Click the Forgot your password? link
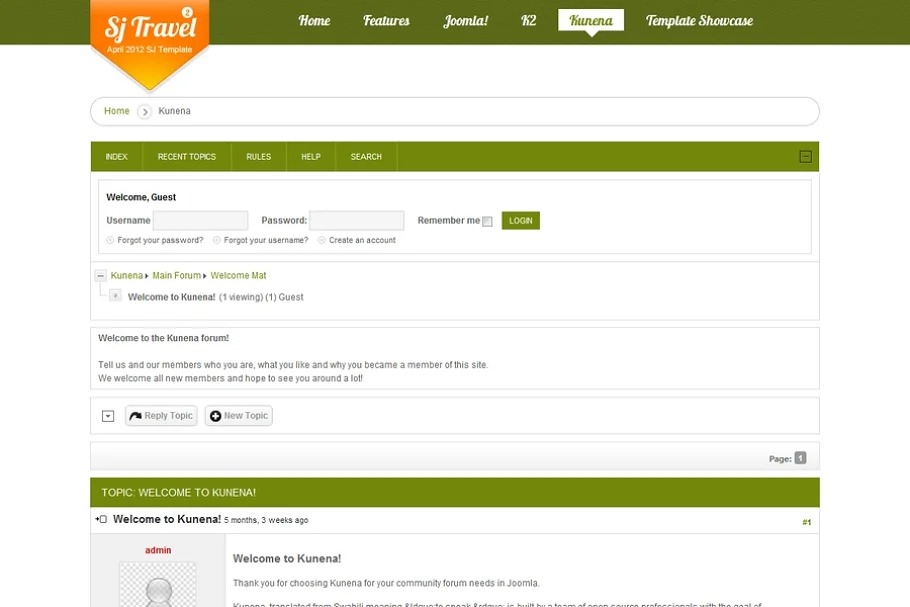Image resolution: width=910 pixels, height=607 pixels. point(160,240)
